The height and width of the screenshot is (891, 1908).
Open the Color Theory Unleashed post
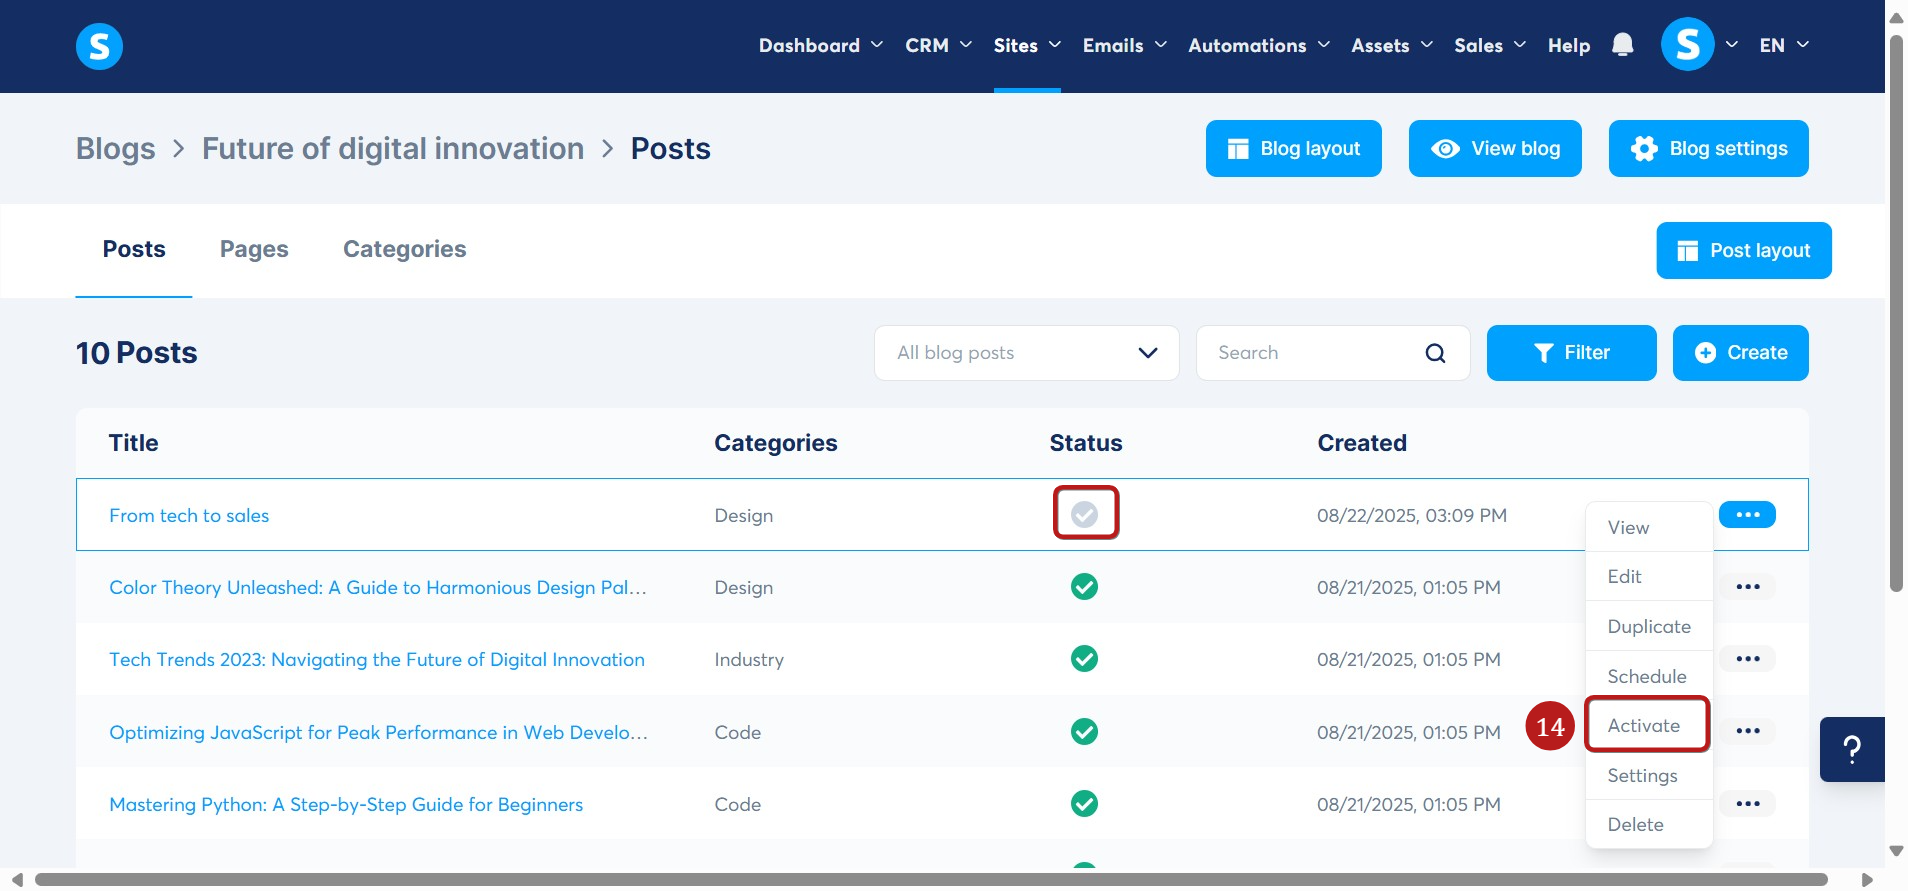378,588
